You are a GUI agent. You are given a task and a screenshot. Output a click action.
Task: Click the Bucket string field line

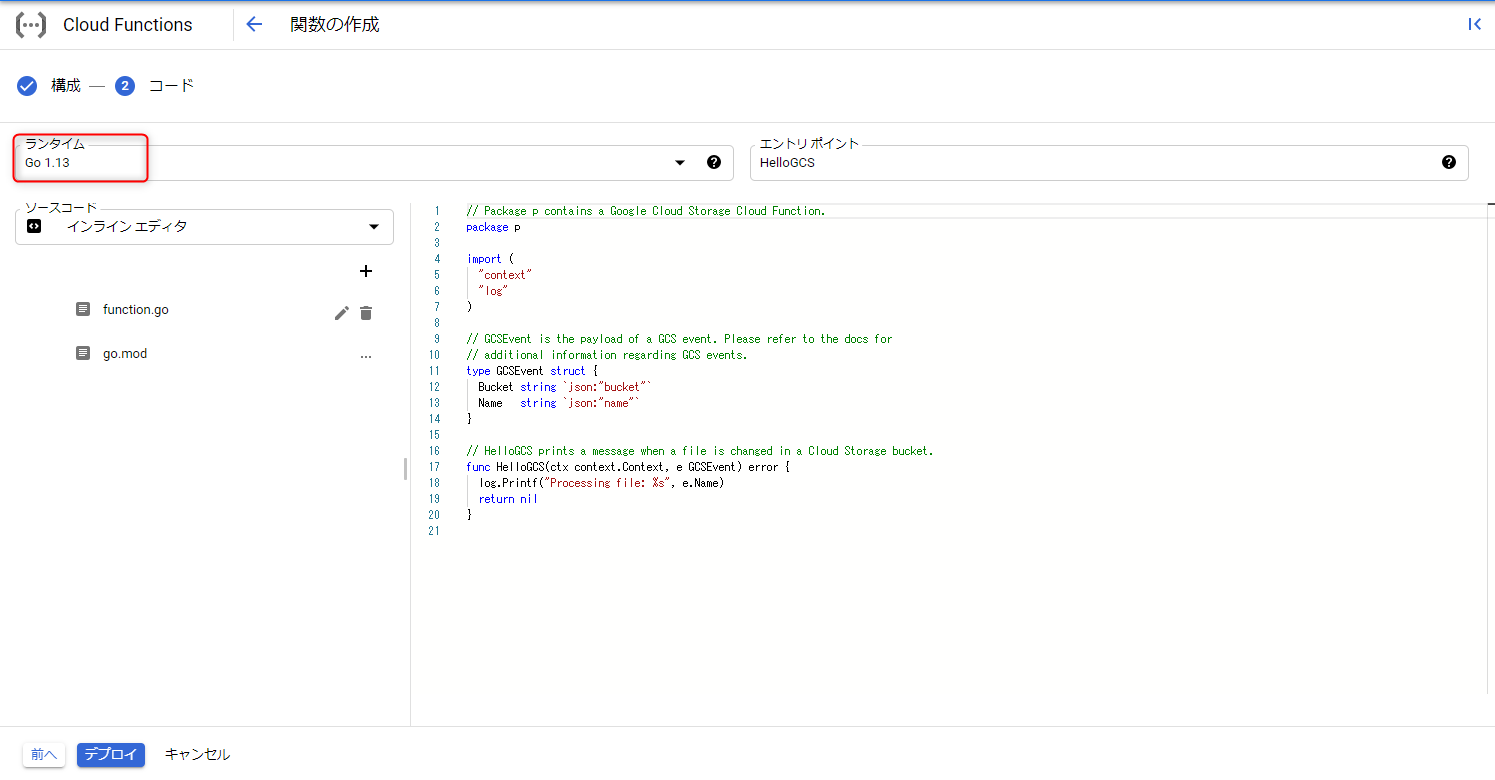coord(565,387)
